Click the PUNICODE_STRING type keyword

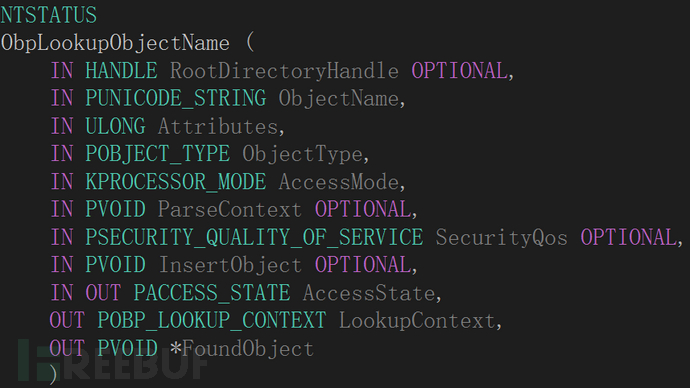[176, 99]
